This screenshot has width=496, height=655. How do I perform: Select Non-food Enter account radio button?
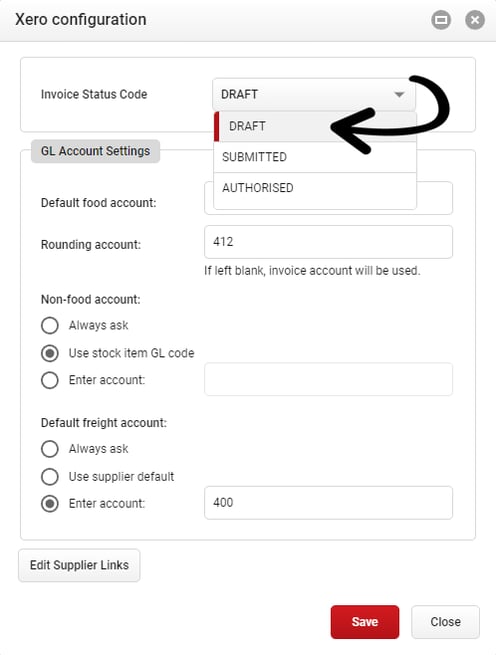pyautogui.click(x=50, y=380)
